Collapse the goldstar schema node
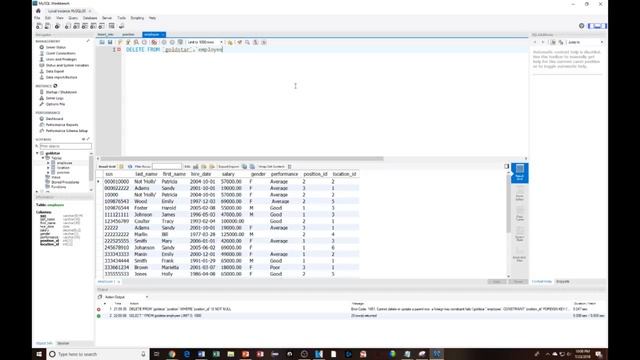The height and width of the screenshot is (360, 640). pos(37,153)
